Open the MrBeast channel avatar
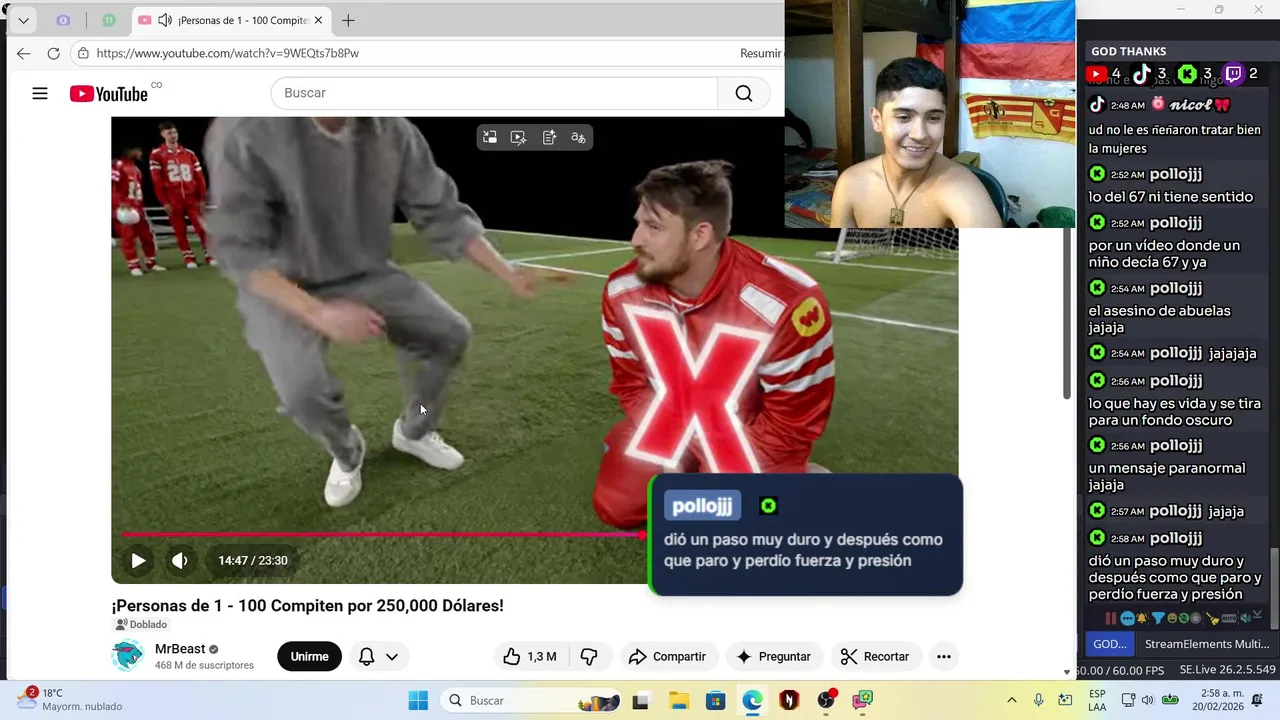 [127, 656]
